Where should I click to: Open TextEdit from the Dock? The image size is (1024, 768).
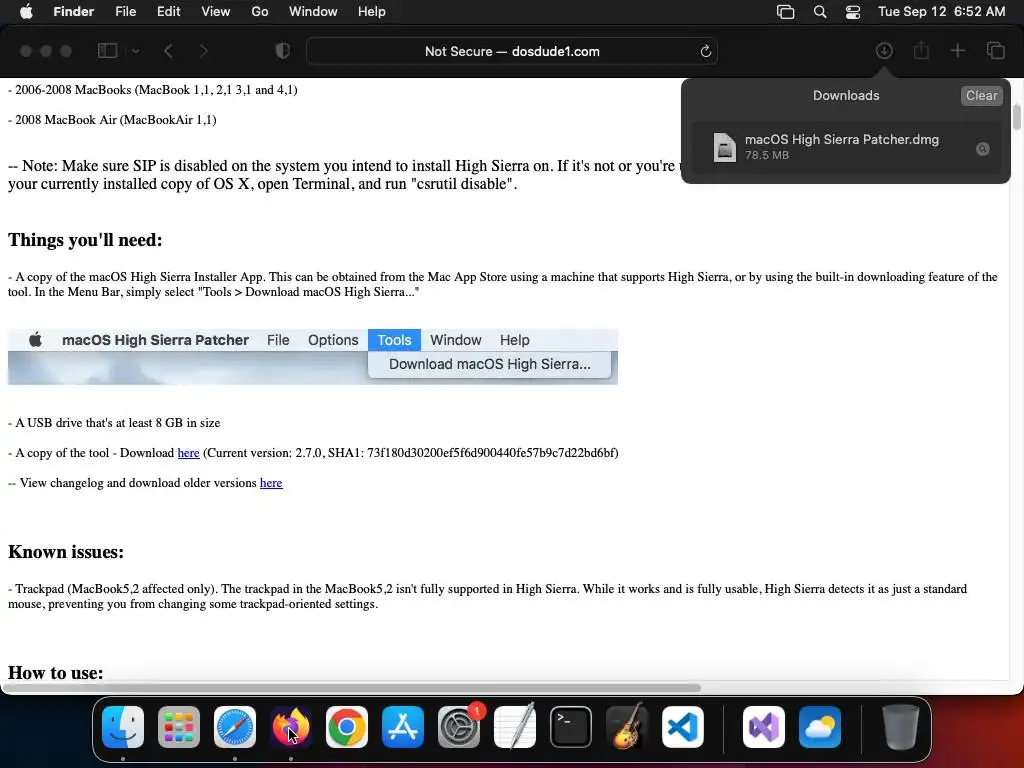pyautogui.click(x=515, y=727)
